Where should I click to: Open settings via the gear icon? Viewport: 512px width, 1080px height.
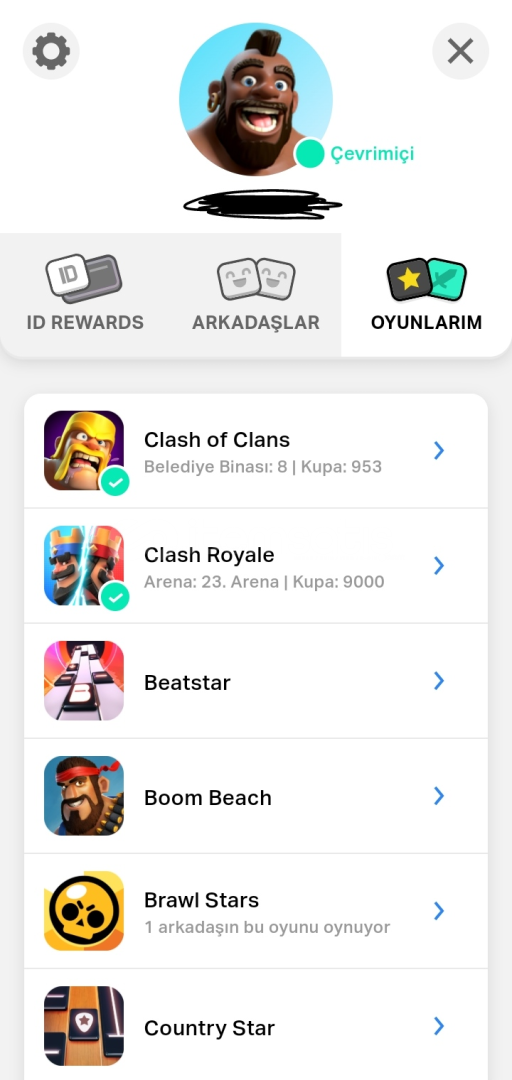click(x=51, y=51)
